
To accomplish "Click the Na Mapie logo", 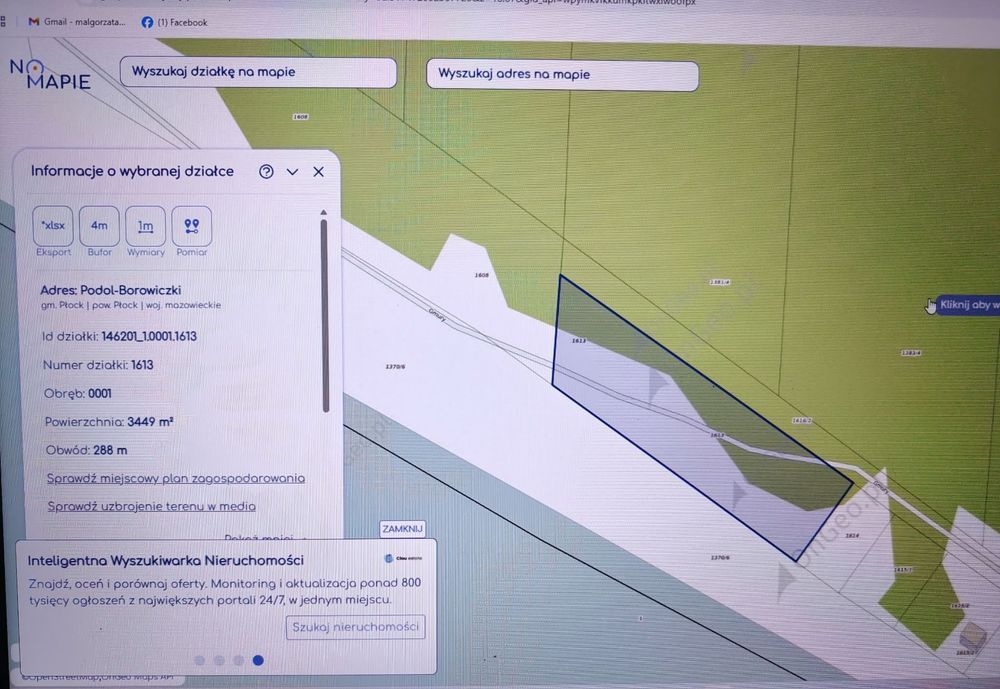I will (50, 75).
